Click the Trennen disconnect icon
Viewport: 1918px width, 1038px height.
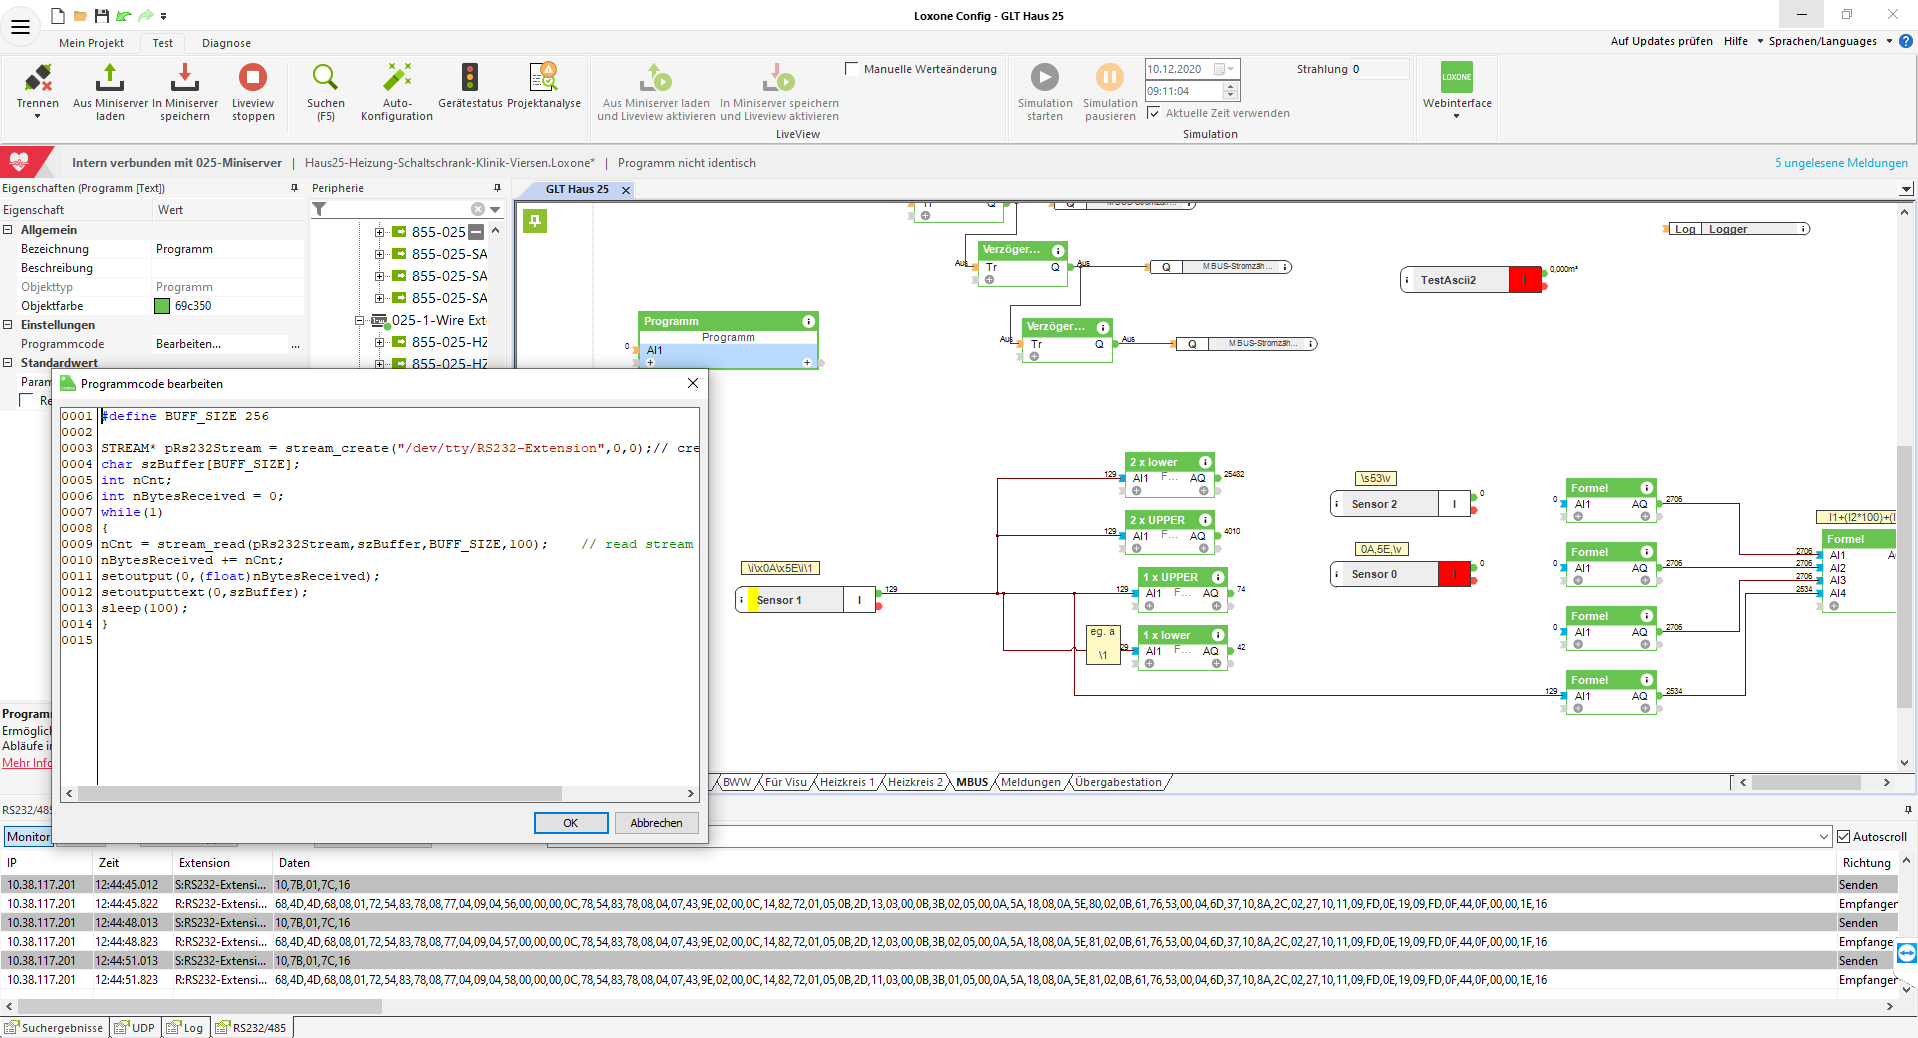pyautogui.click(x=38, y=79)
